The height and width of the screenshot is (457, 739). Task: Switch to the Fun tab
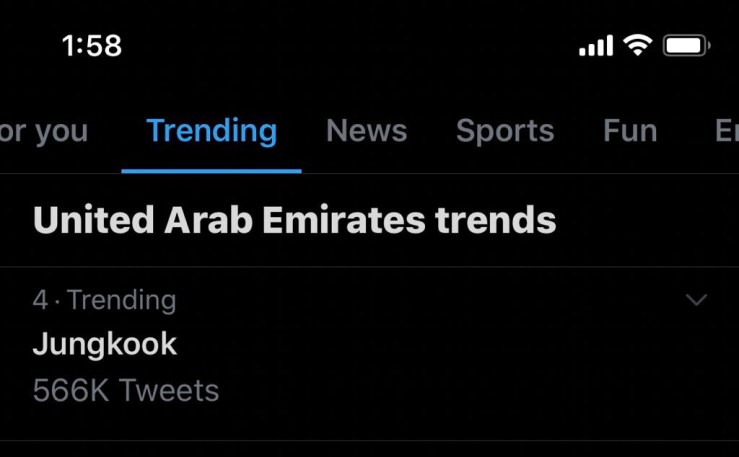tap(630, 130)
